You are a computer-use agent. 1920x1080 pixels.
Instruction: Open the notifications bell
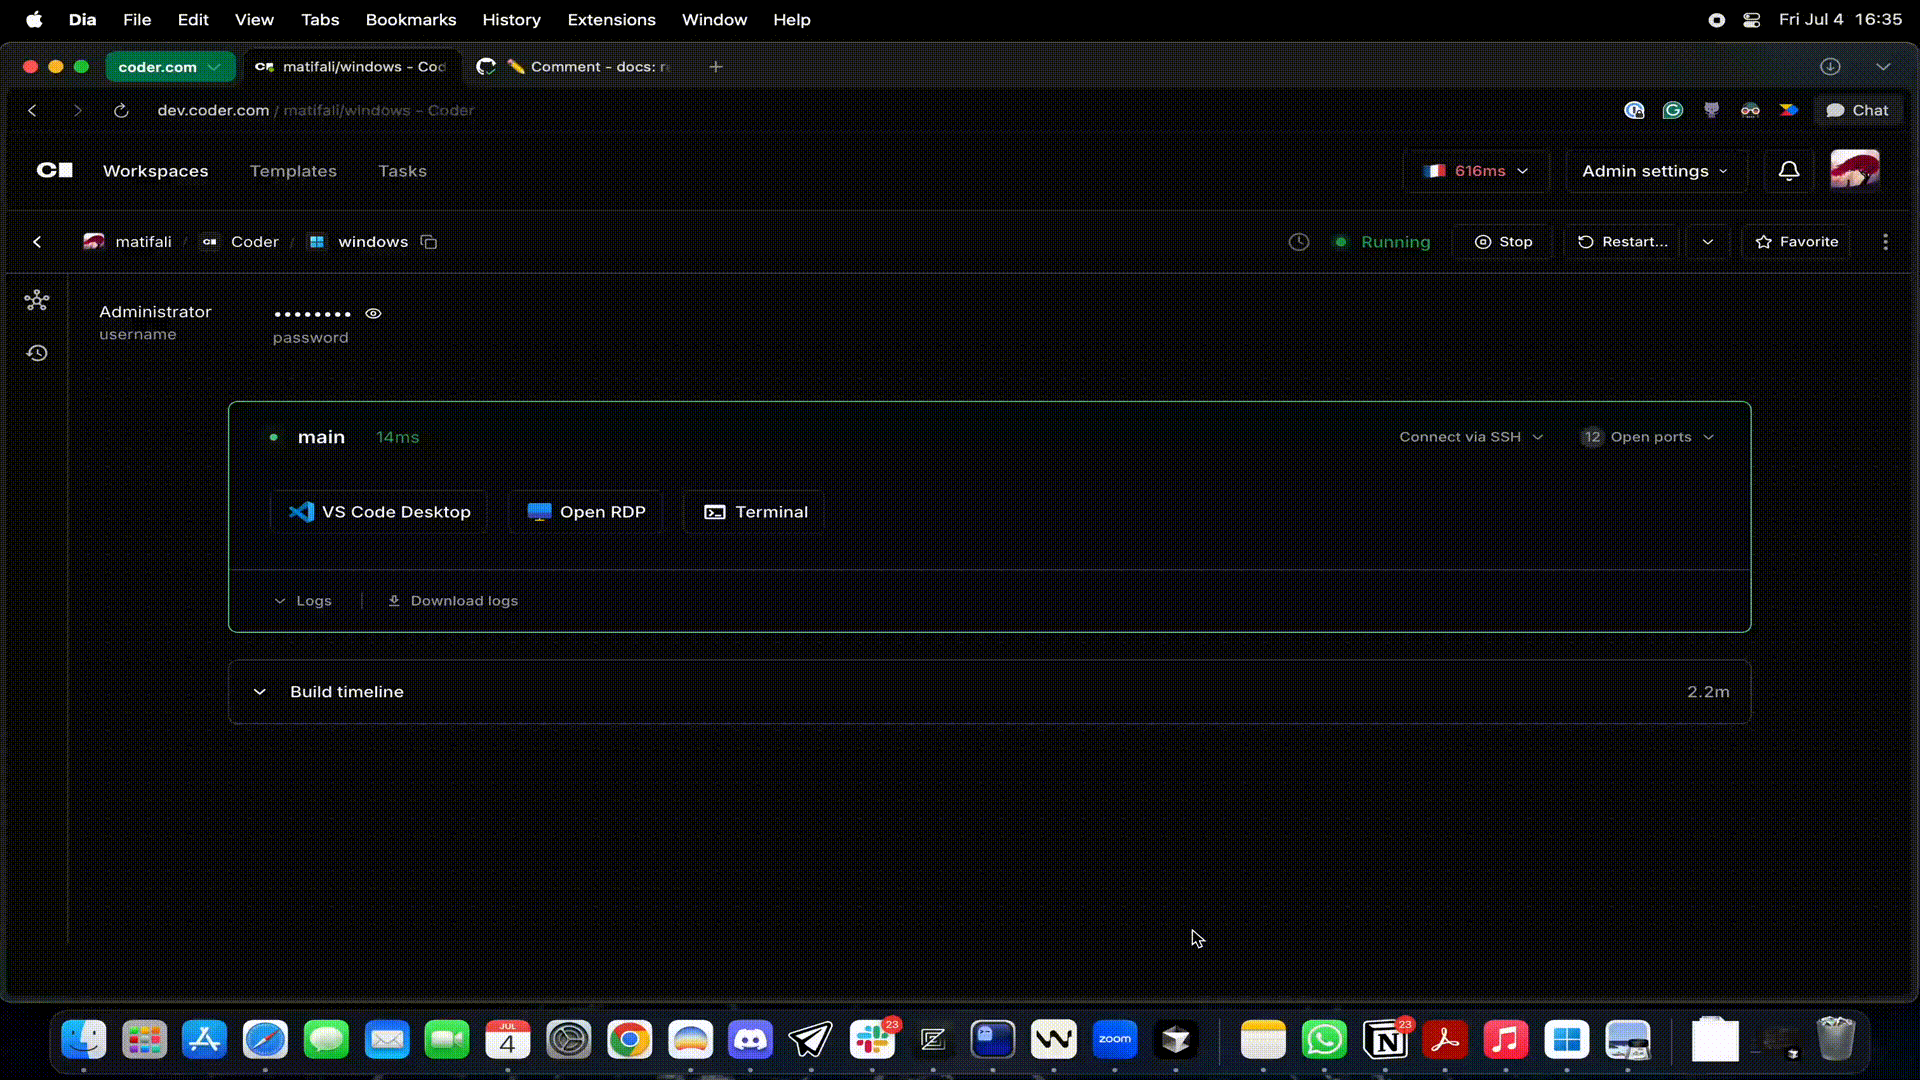(1789, 171)
